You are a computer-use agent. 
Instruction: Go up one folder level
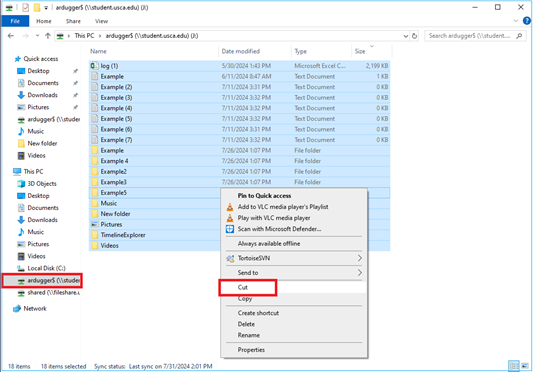48,36
